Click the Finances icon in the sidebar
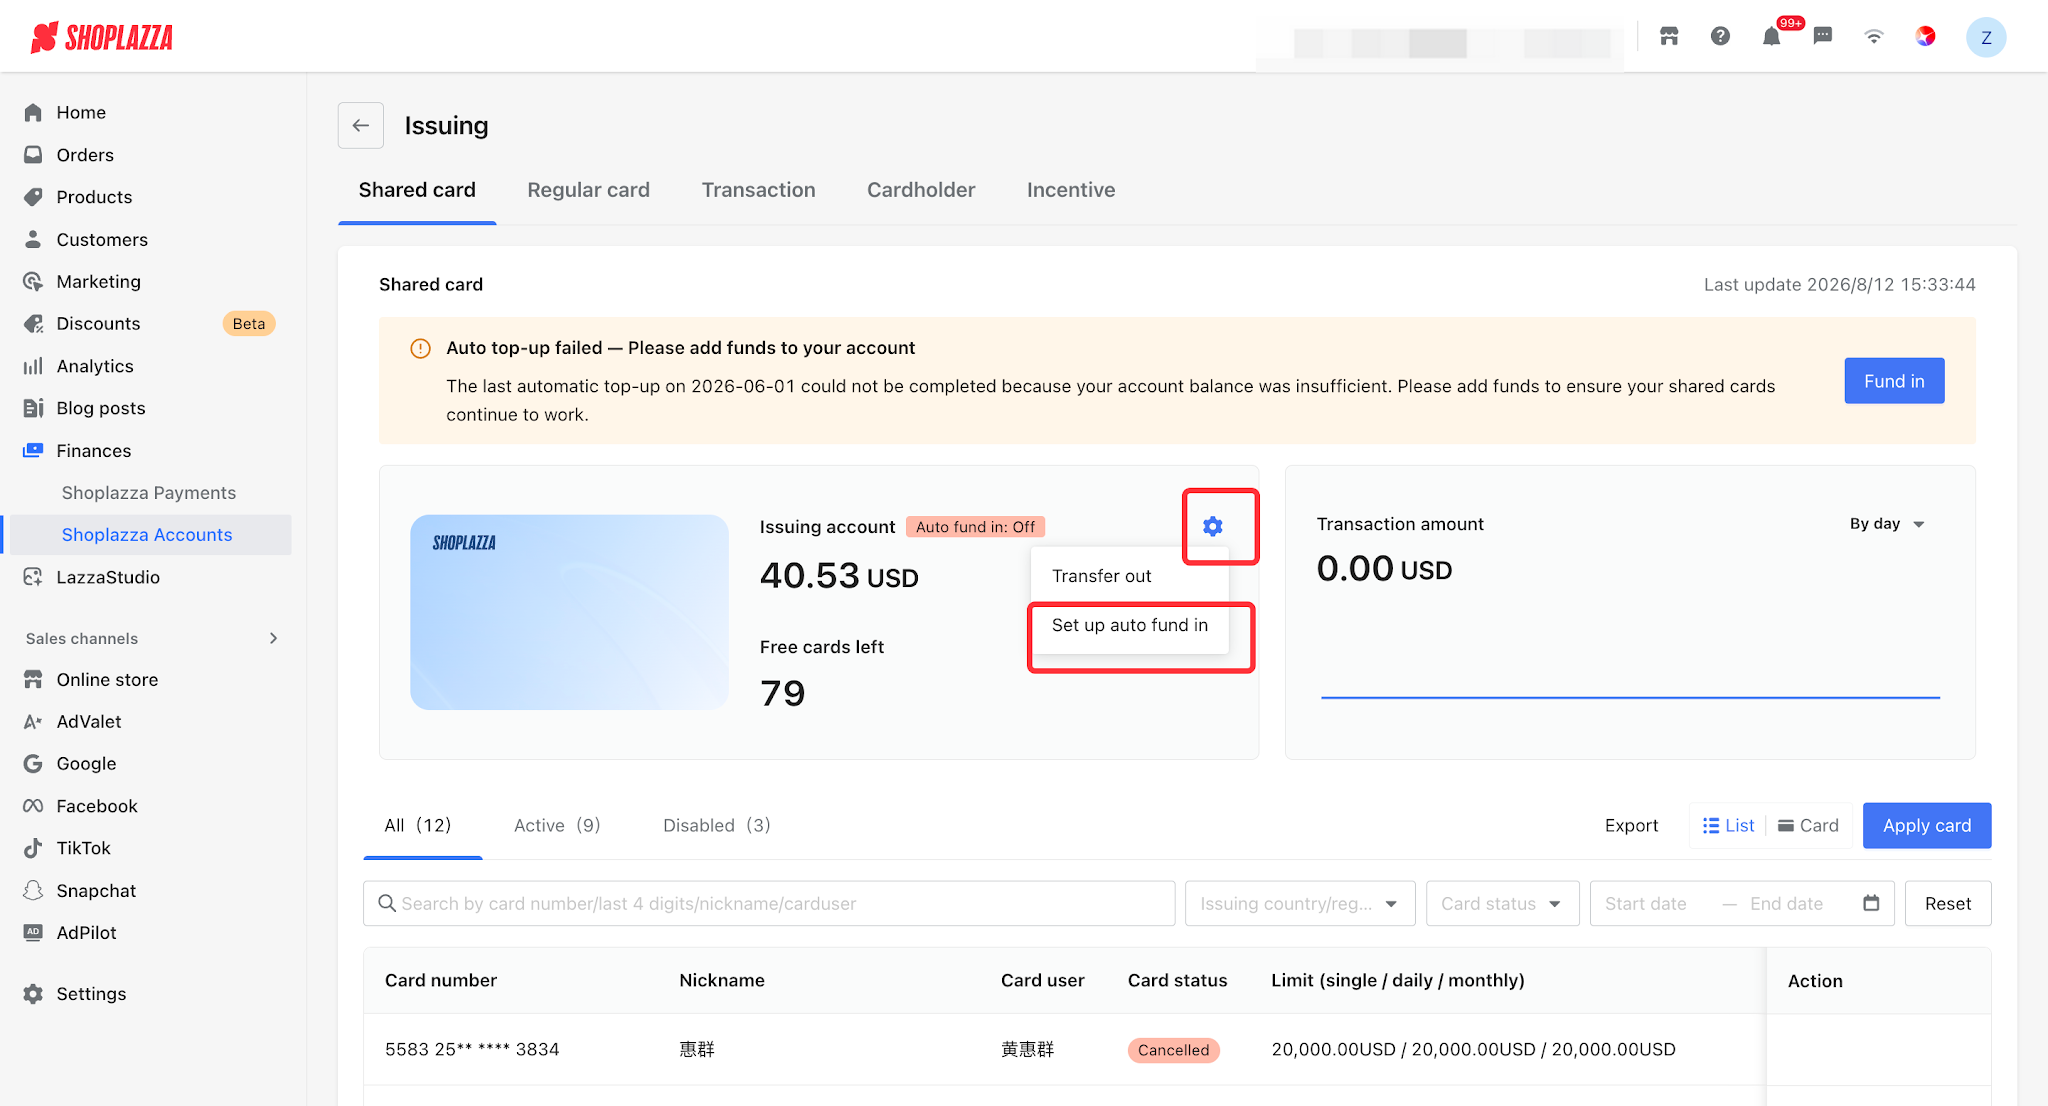Screen dimensions: 2048x1106 pyautogui.click(x=33, y=451)
